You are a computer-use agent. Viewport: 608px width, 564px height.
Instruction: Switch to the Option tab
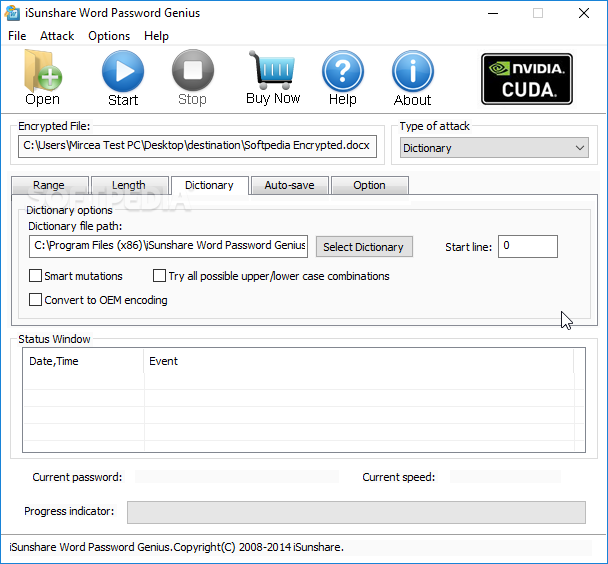[370, 185]
